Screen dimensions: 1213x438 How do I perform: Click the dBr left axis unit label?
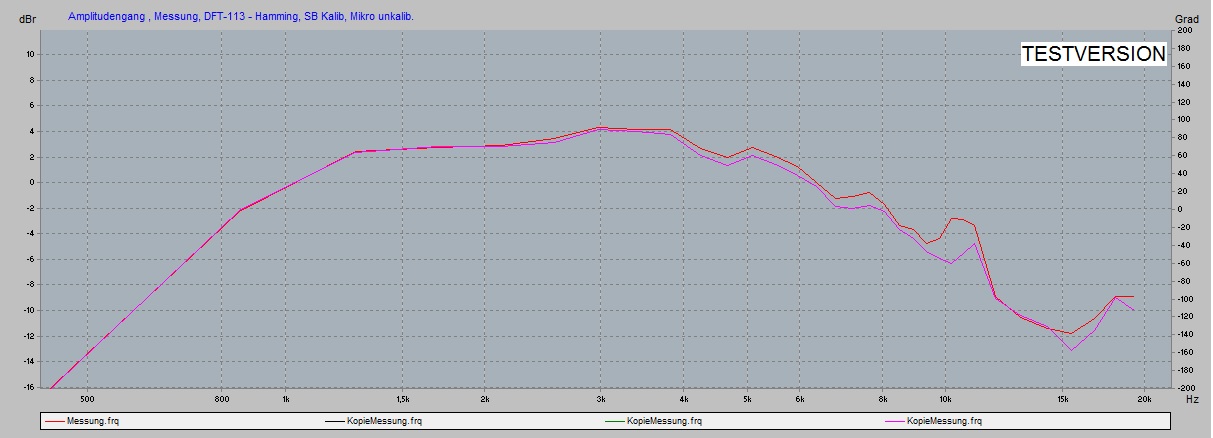27,18
